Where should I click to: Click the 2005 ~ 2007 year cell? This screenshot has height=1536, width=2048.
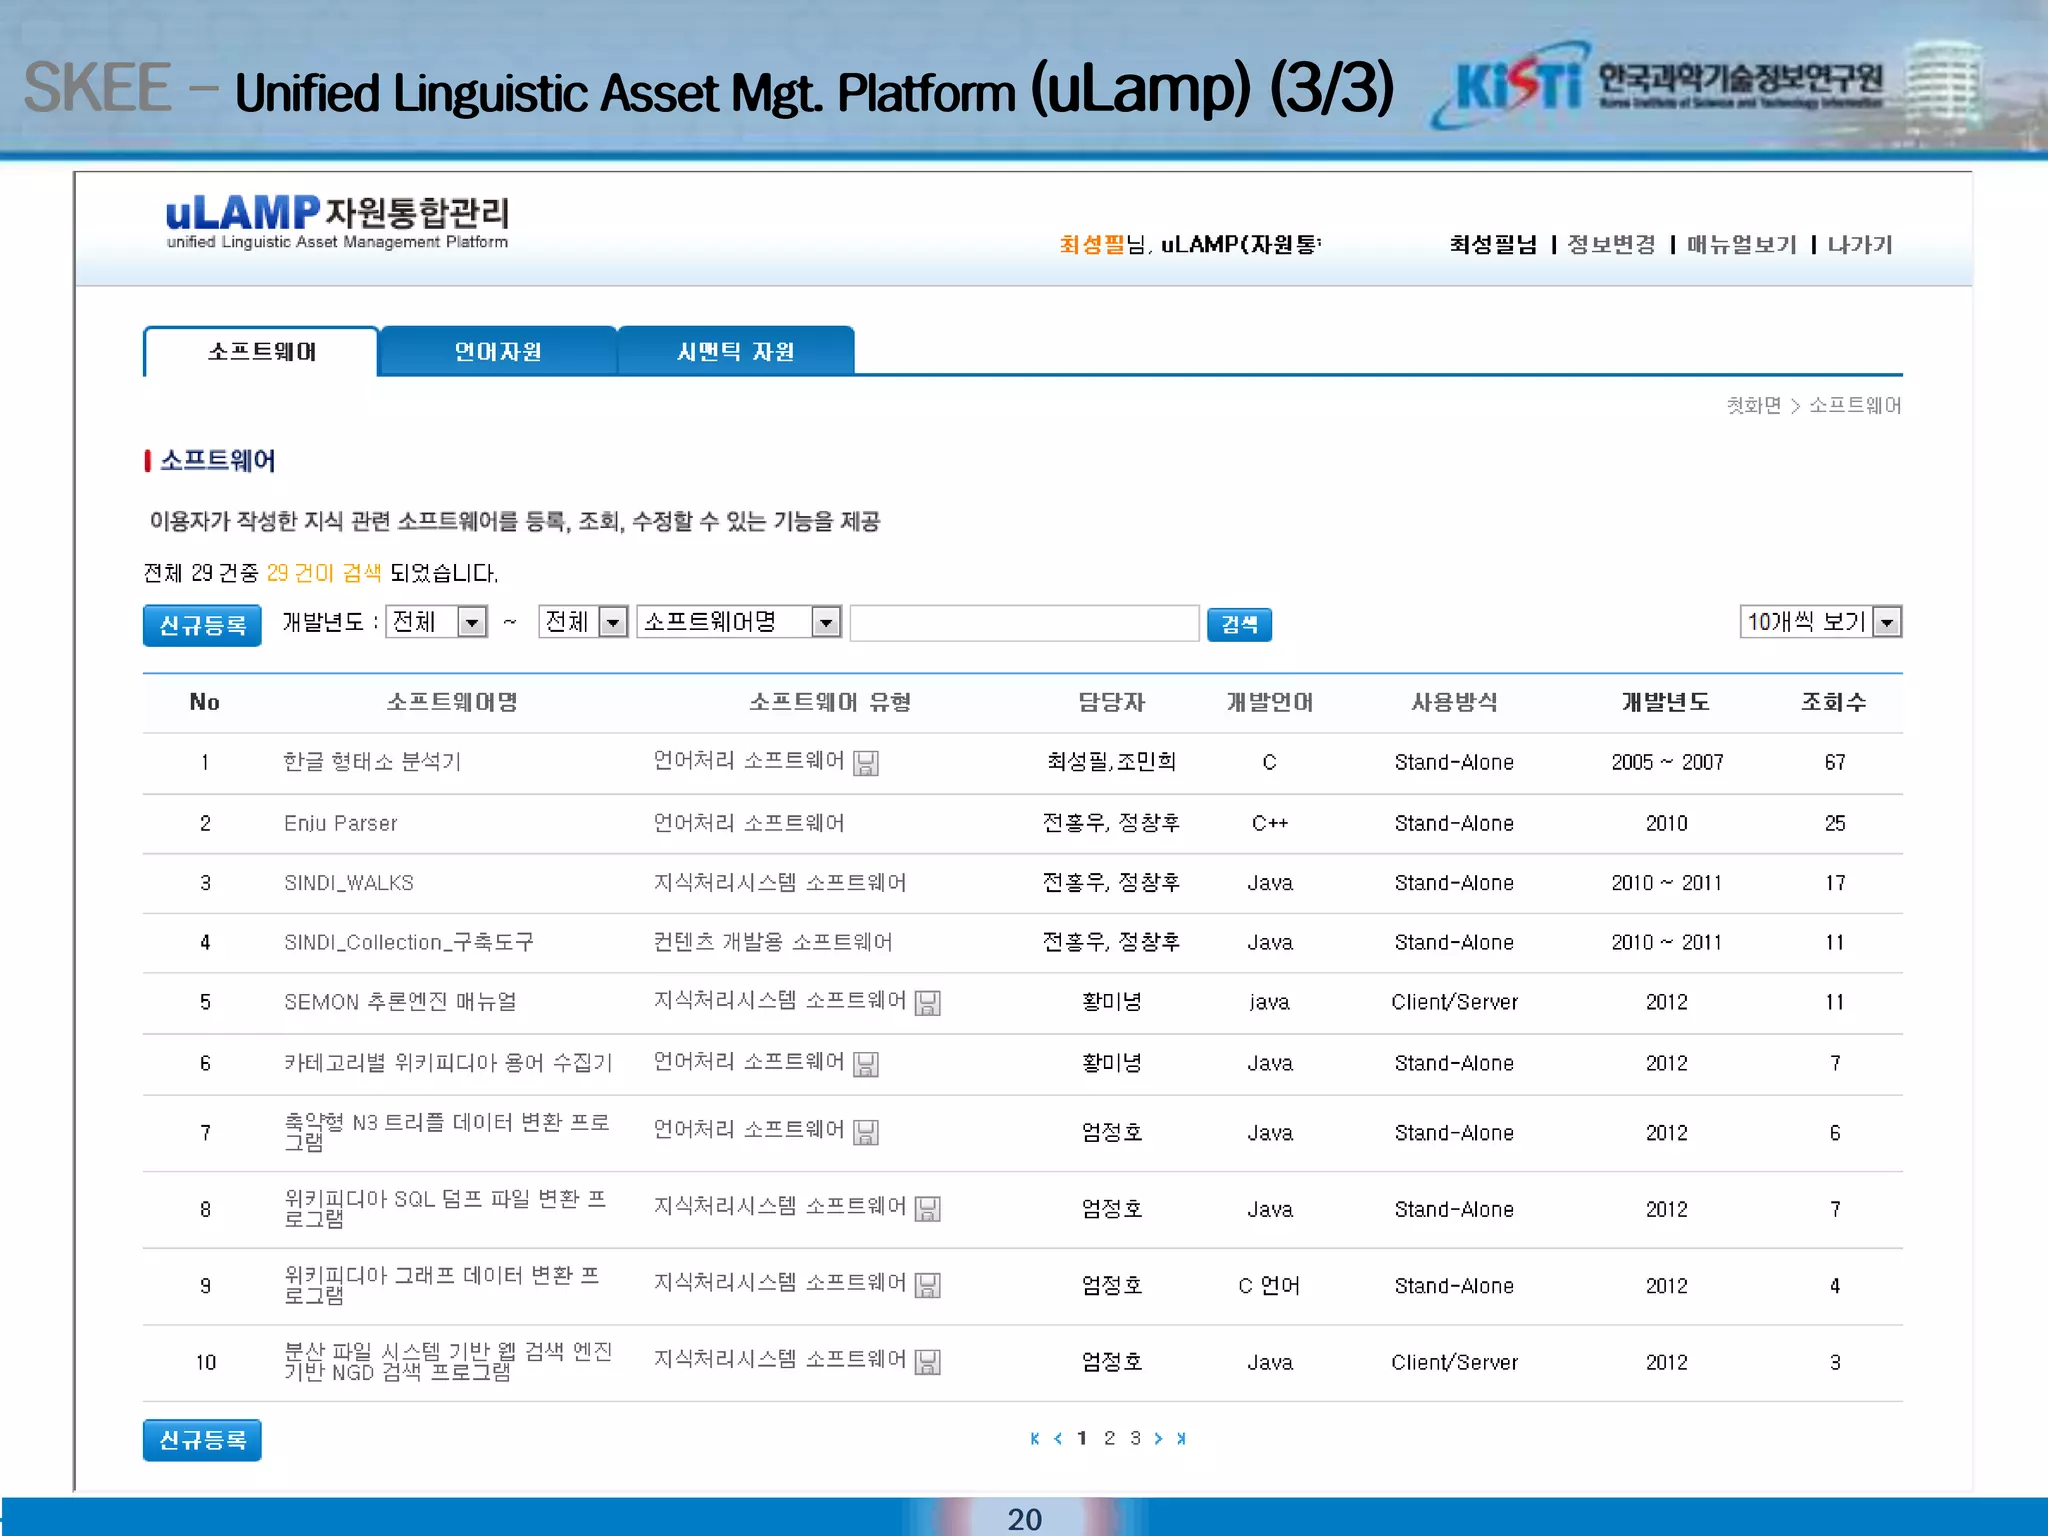[1667, 762]
